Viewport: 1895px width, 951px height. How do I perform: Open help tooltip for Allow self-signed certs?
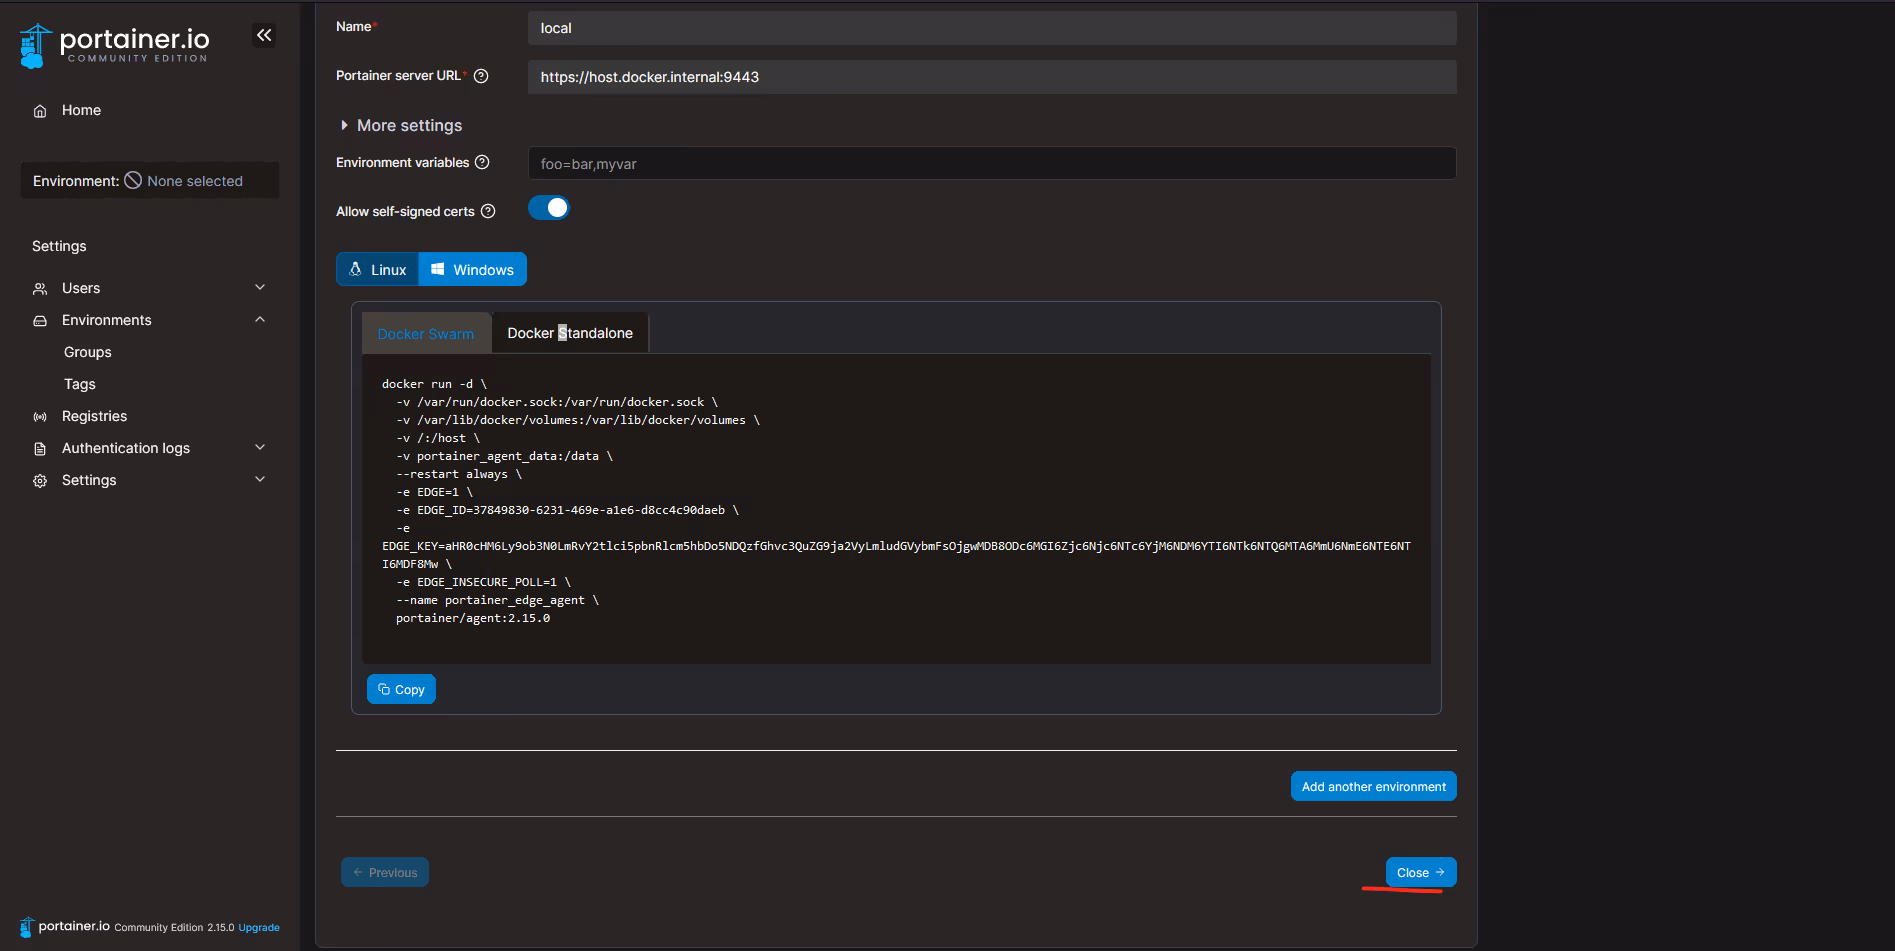(x=488, y=211)
